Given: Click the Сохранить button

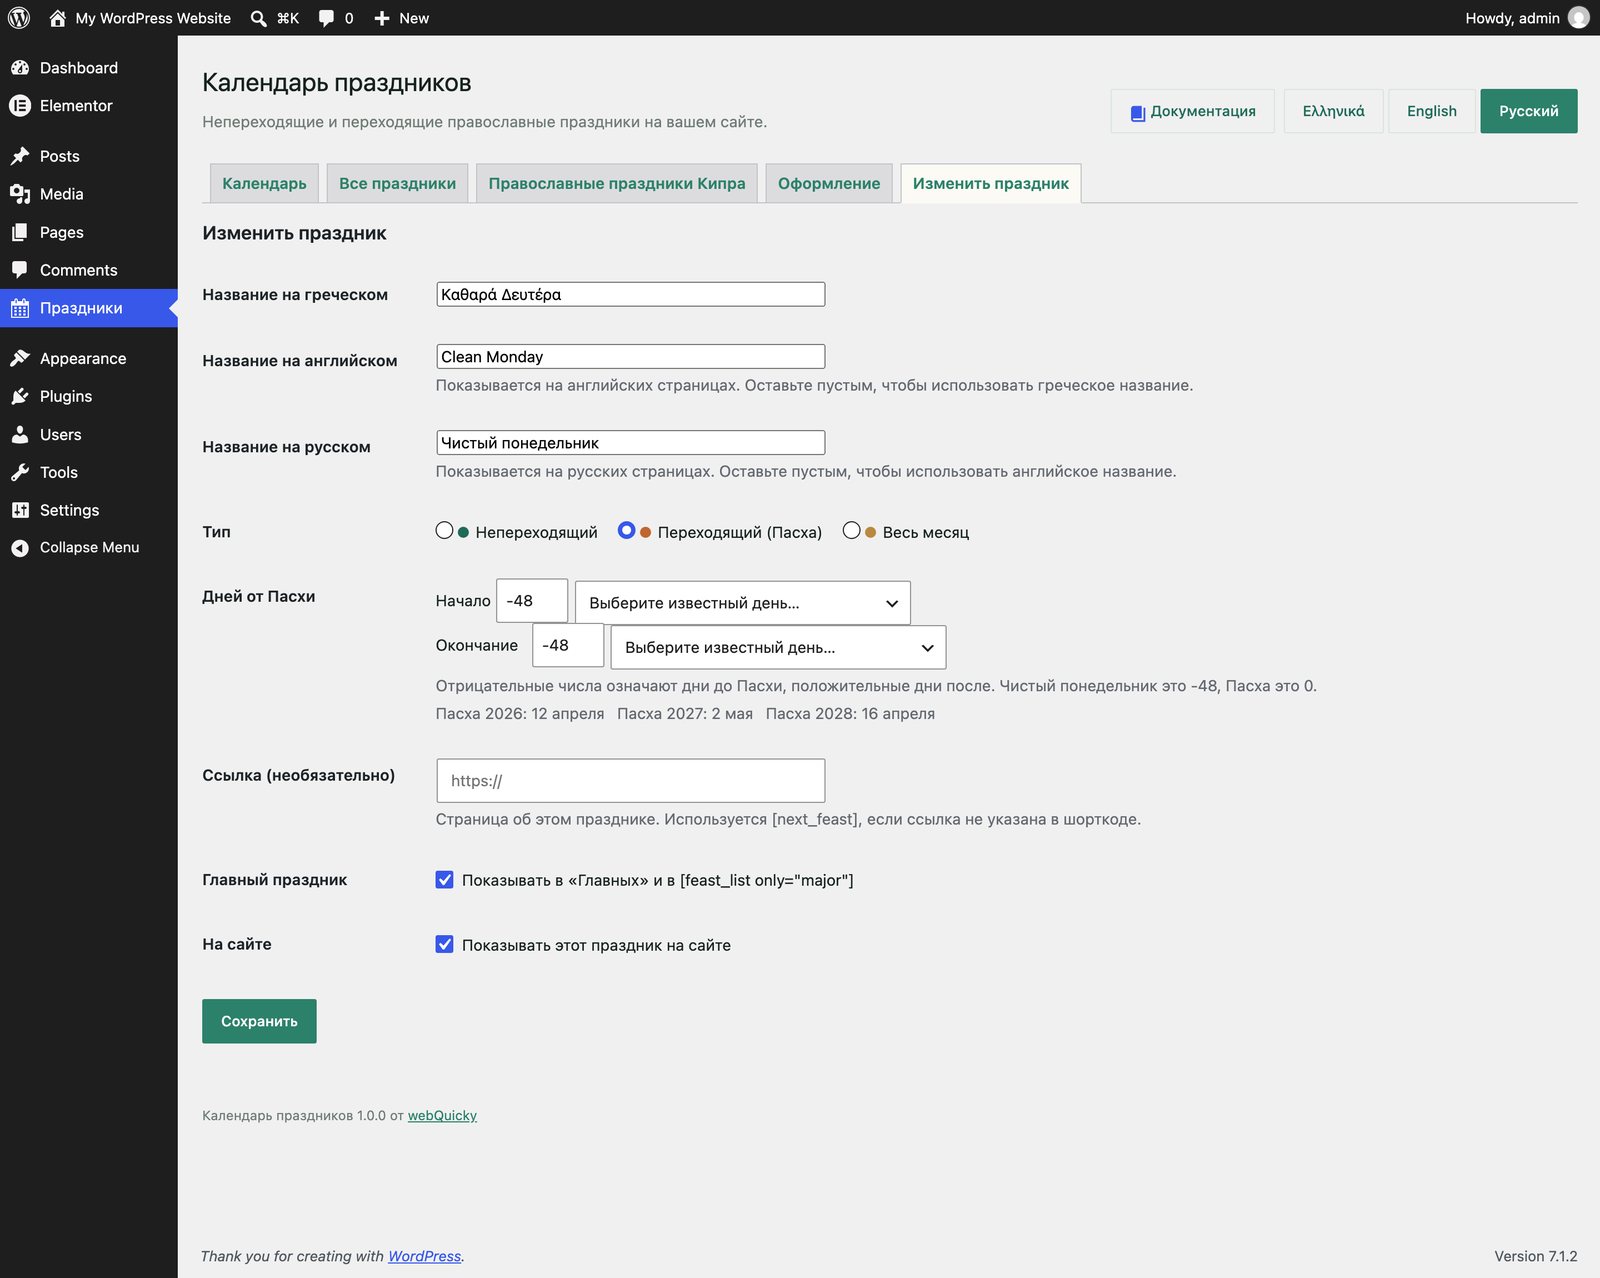Looking at the screenshot, I should pos(259,1021).
